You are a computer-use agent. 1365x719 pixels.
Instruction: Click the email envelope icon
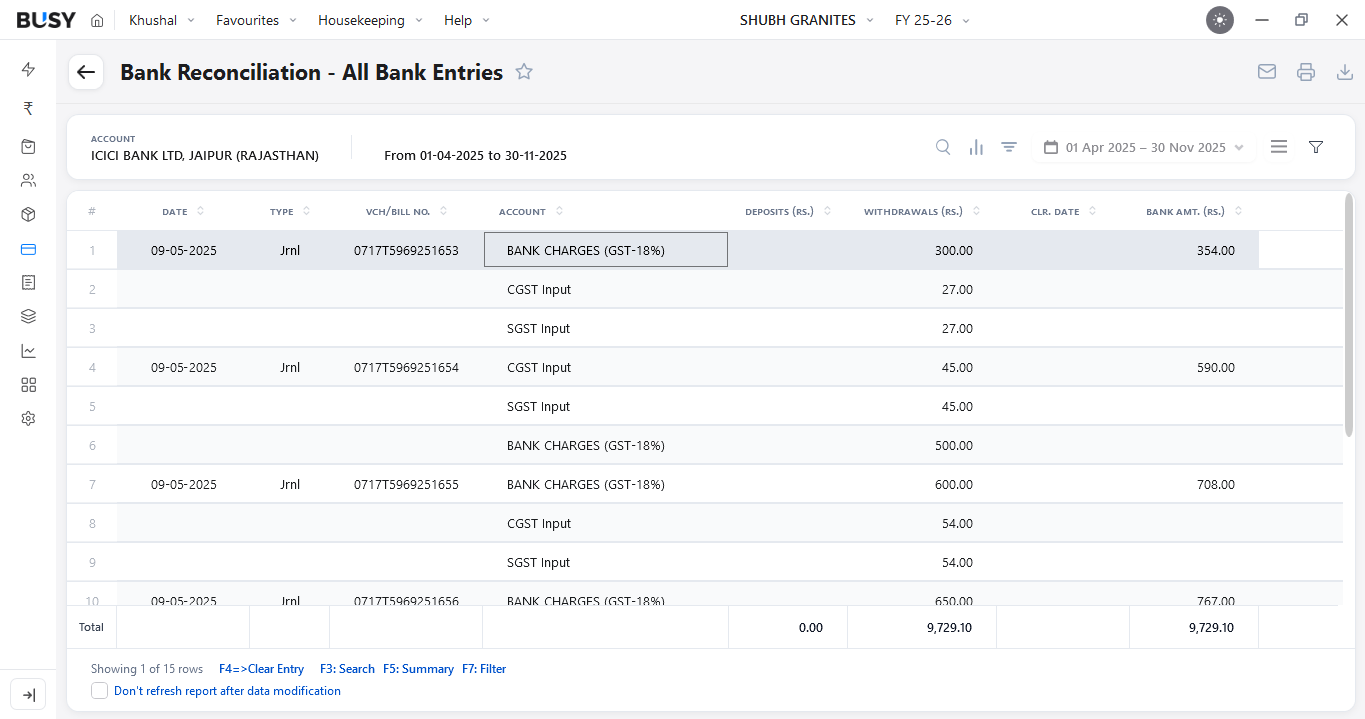[x=1267, y=72]
